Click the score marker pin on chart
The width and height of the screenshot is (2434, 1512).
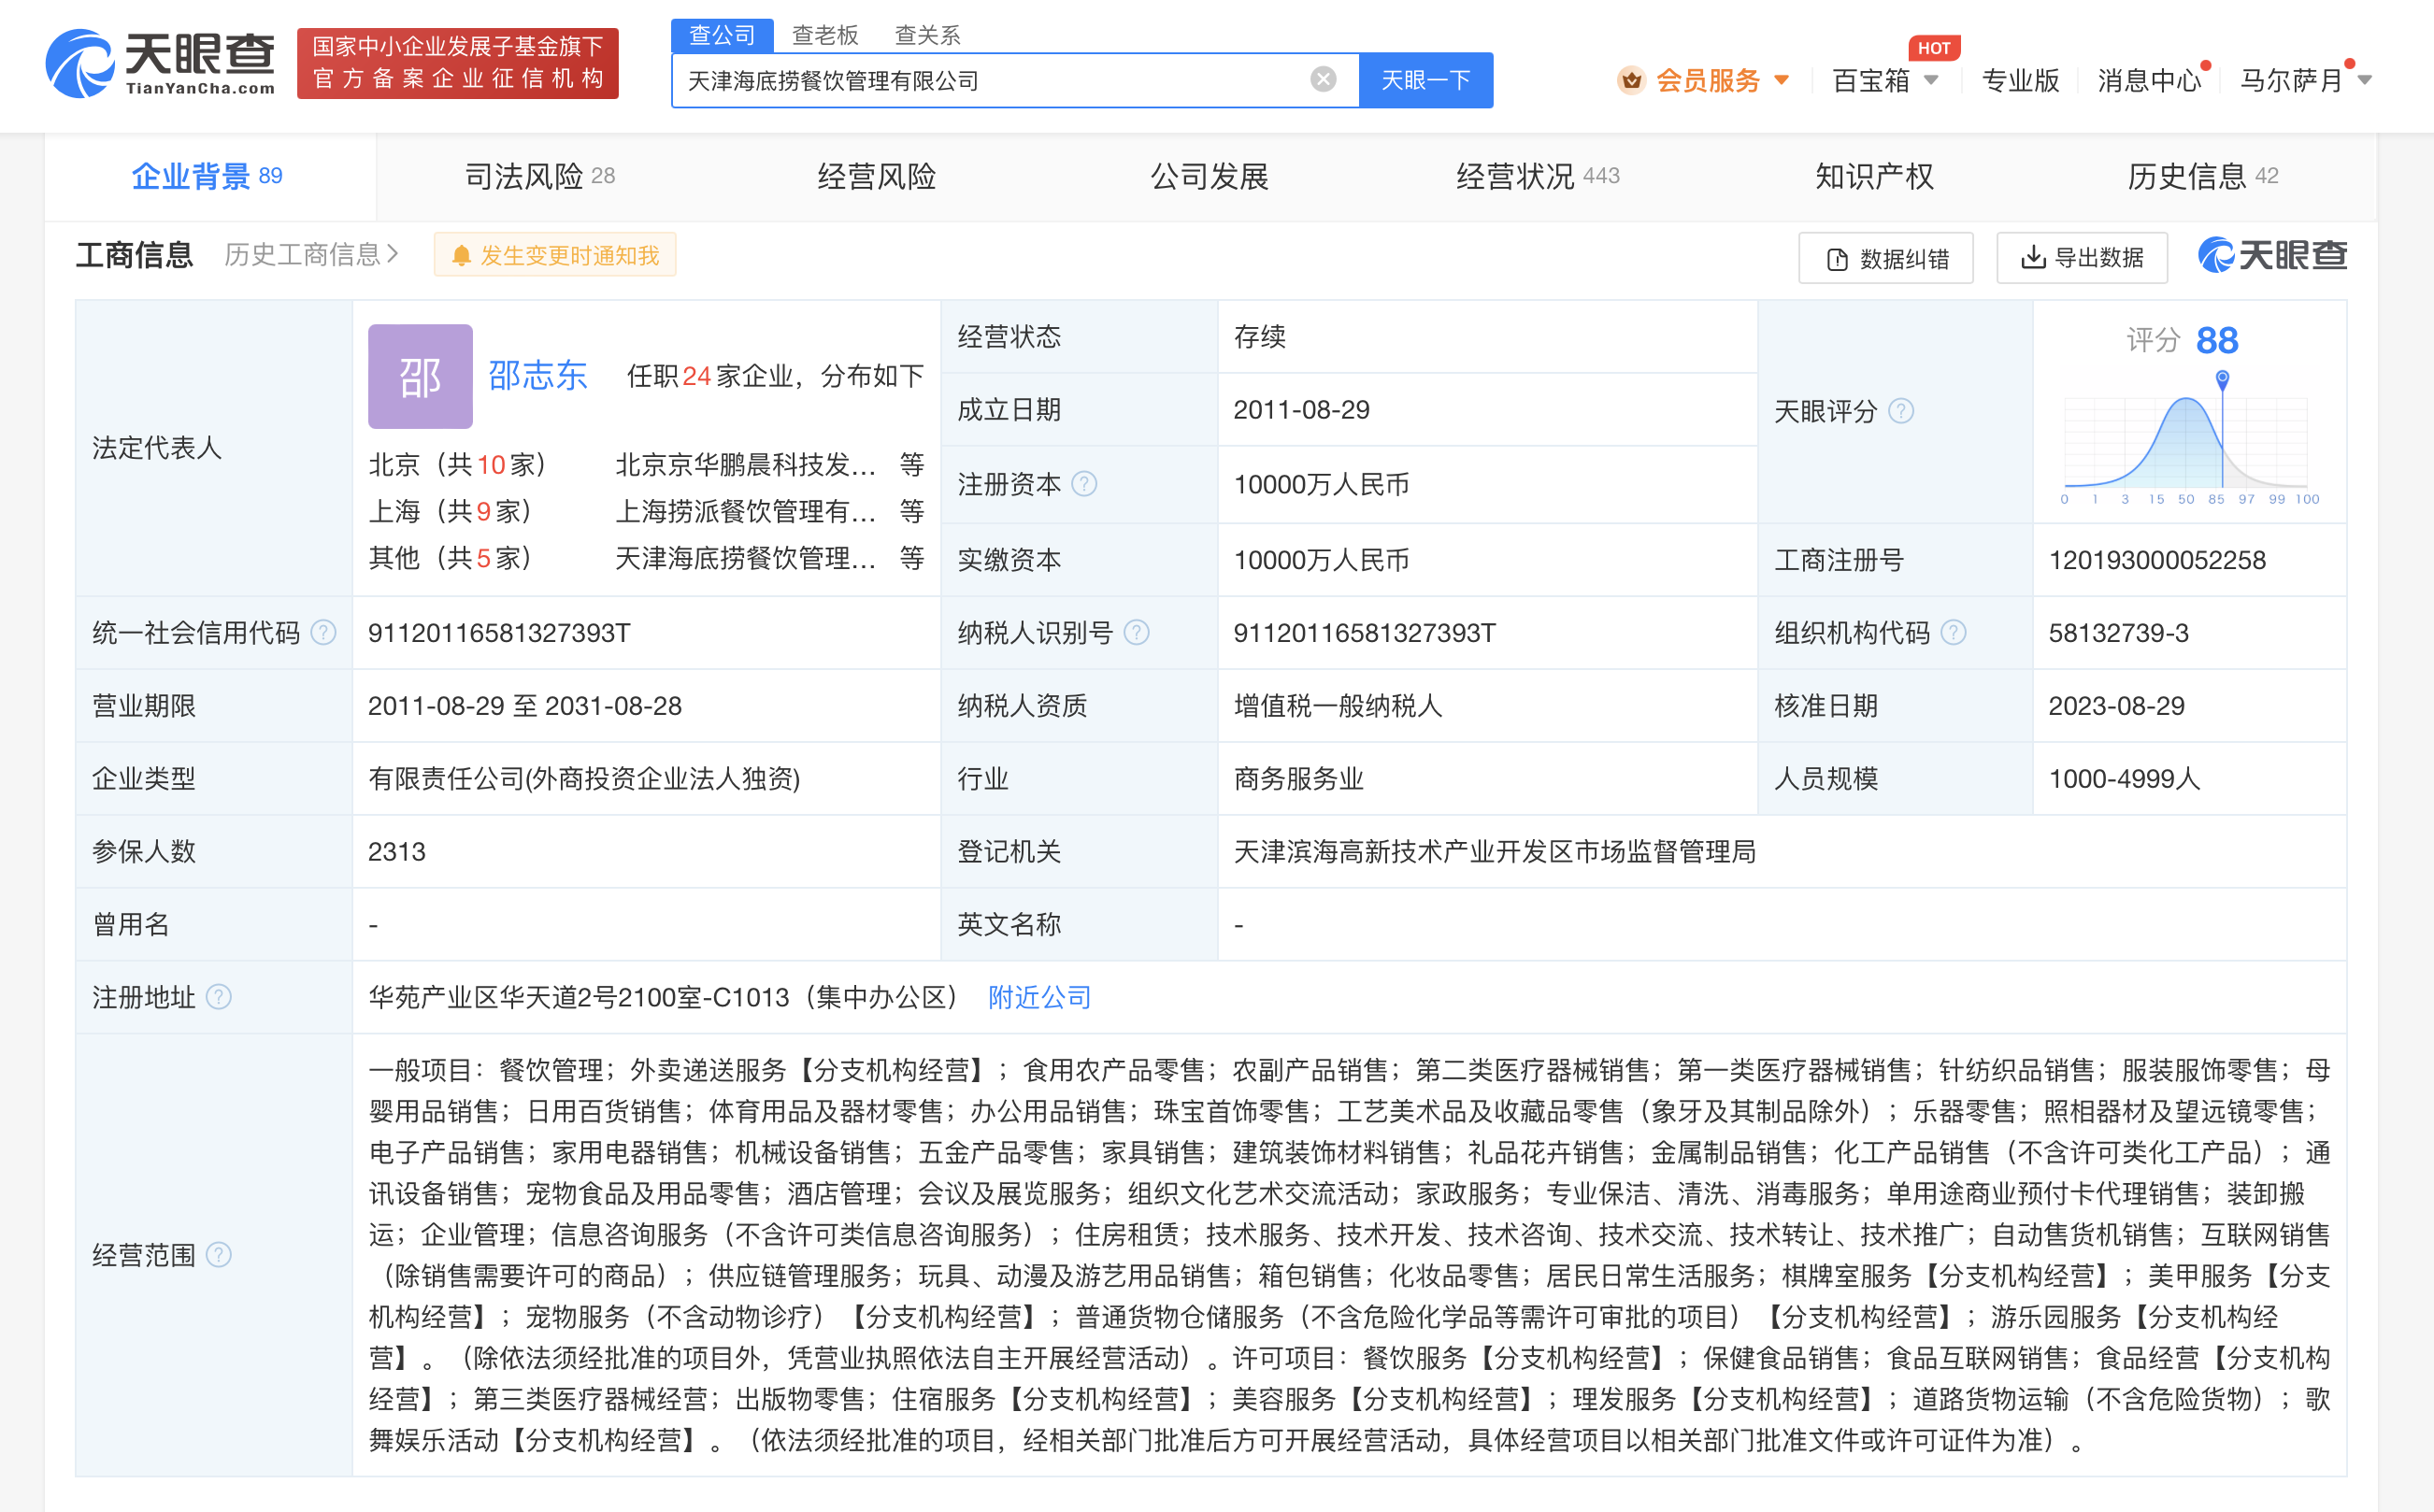[2222, 379]
